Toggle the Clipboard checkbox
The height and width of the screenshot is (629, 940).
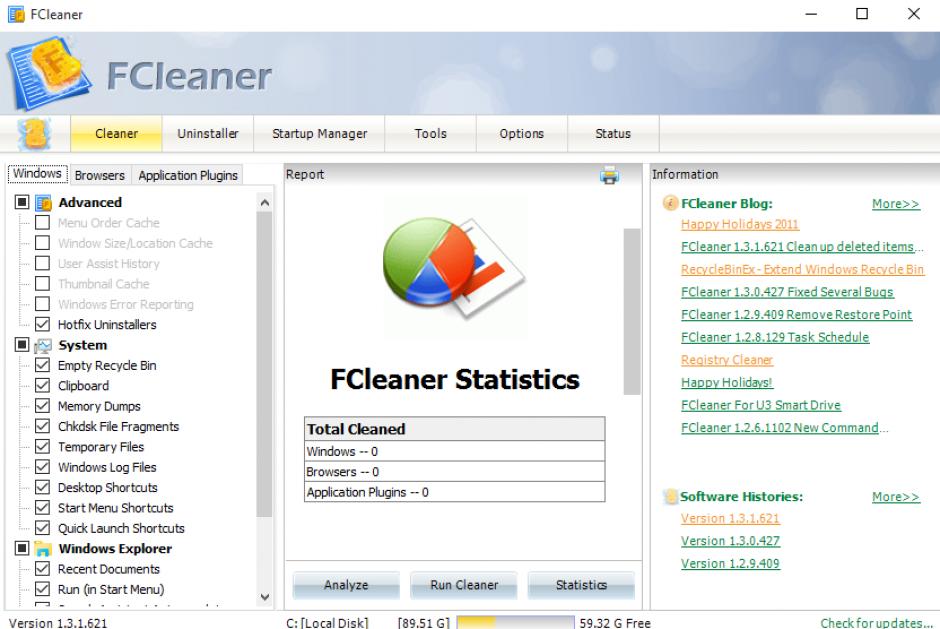click(x=43, y=386)
